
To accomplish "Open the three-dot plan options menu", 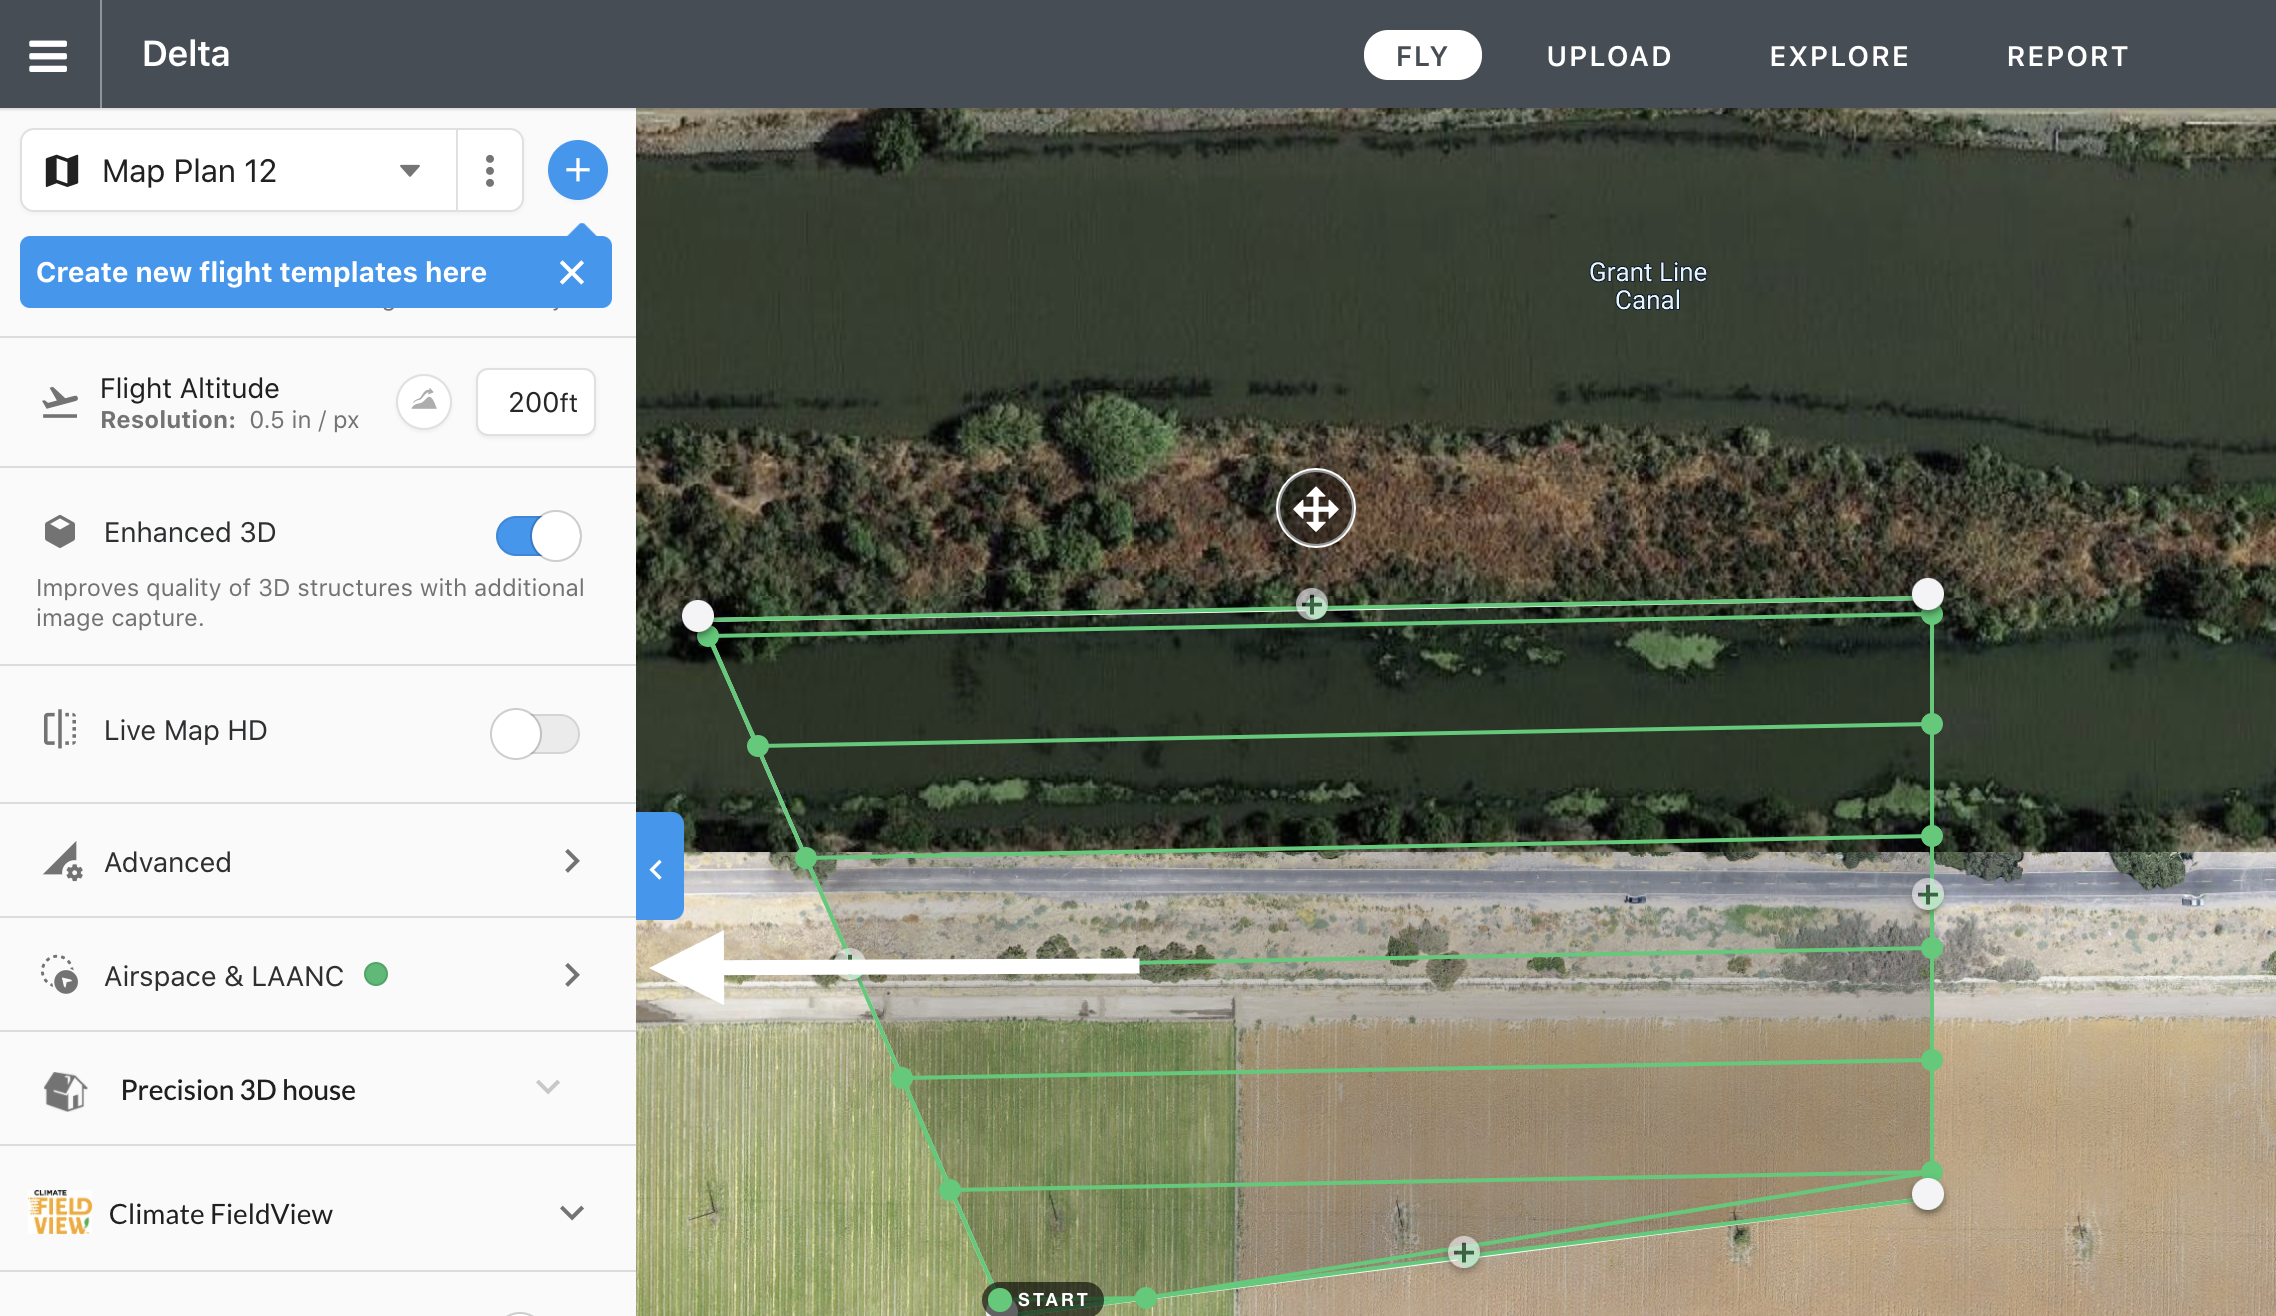I will 489,170.
